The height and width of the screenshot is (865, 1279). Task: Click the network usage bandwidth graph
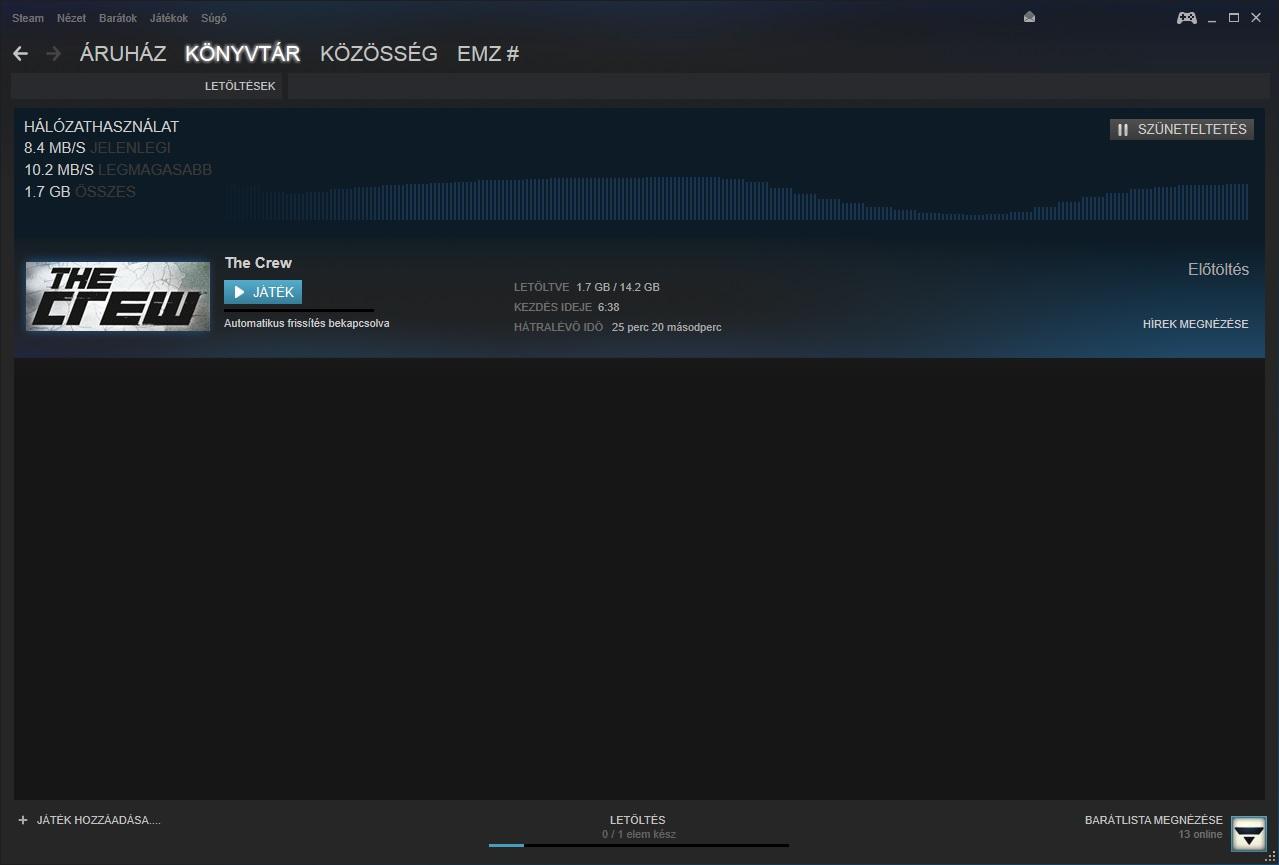tap(737, 198)
